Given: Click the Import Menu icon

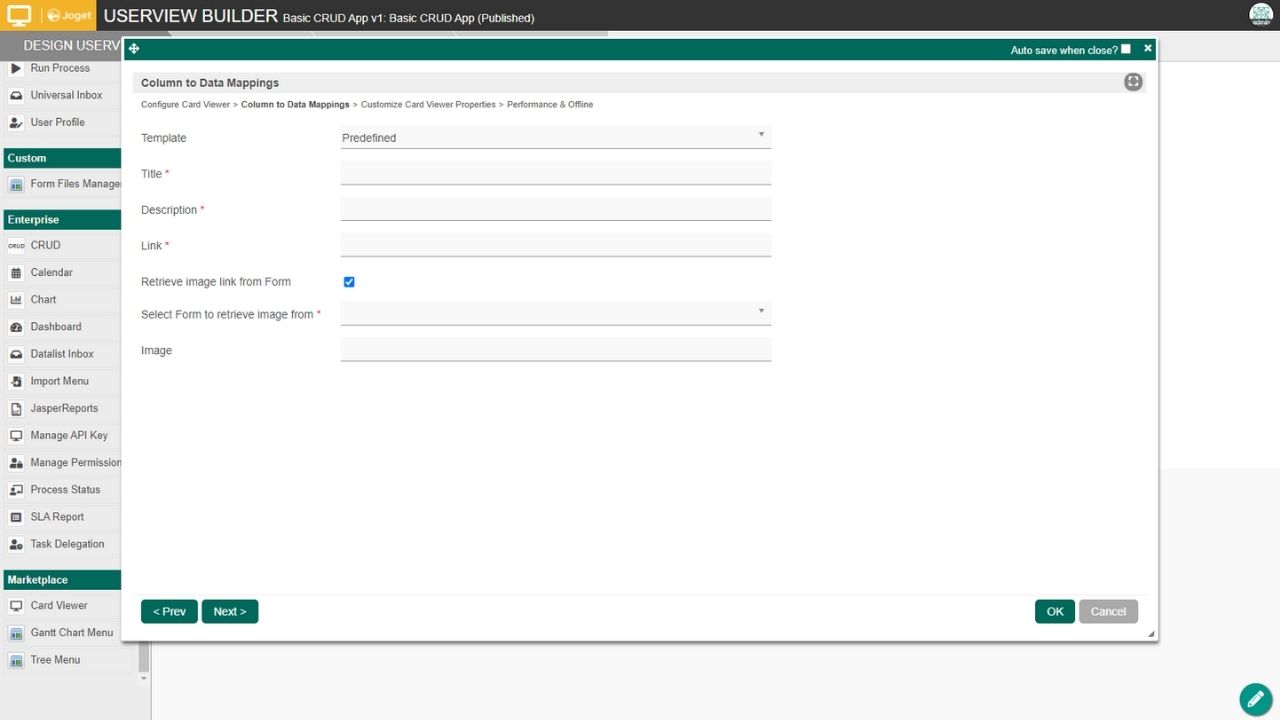Looking at the screenshot, I should [x=16, y=381].
